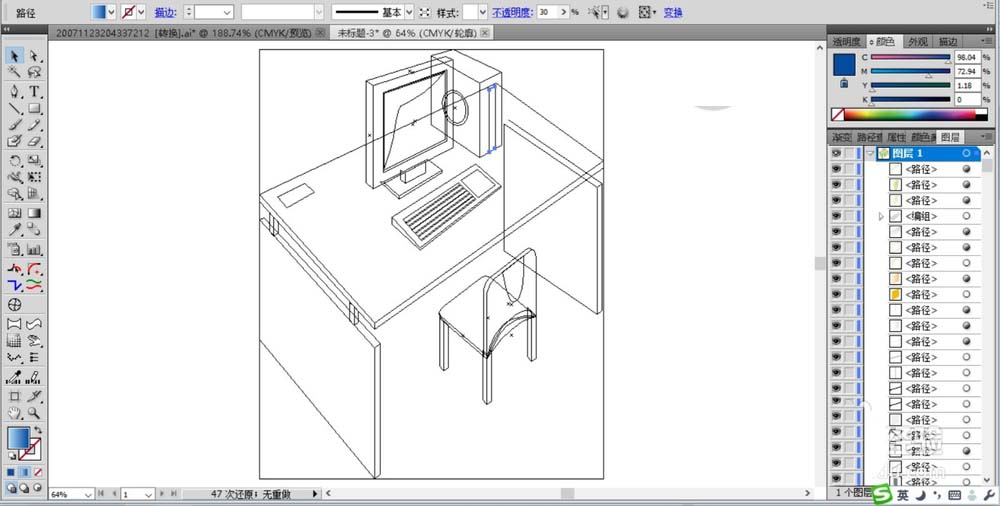1000x506 pixels.
Task: Select the Lasso tool
Action: 34,71
